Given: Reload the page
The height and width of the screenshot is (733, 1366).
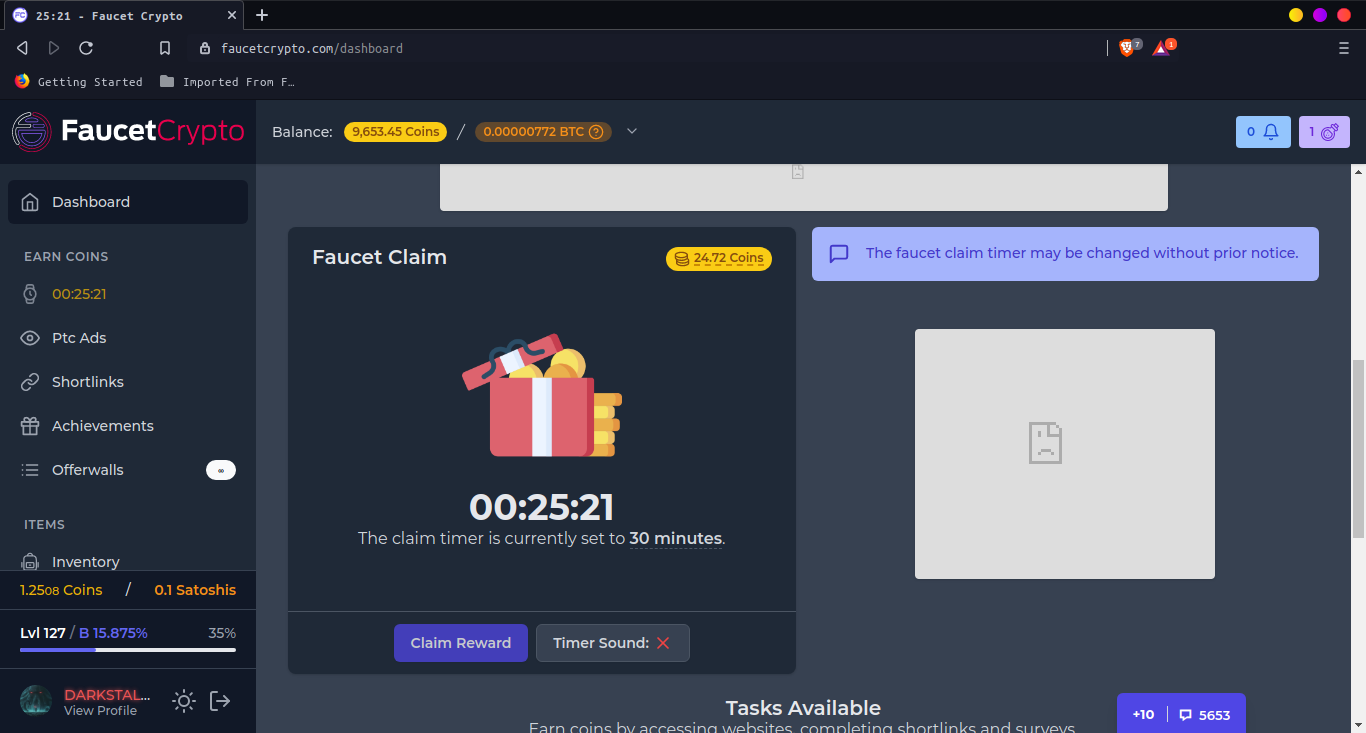Looking at the screenshot, I should tap(86, 48).
